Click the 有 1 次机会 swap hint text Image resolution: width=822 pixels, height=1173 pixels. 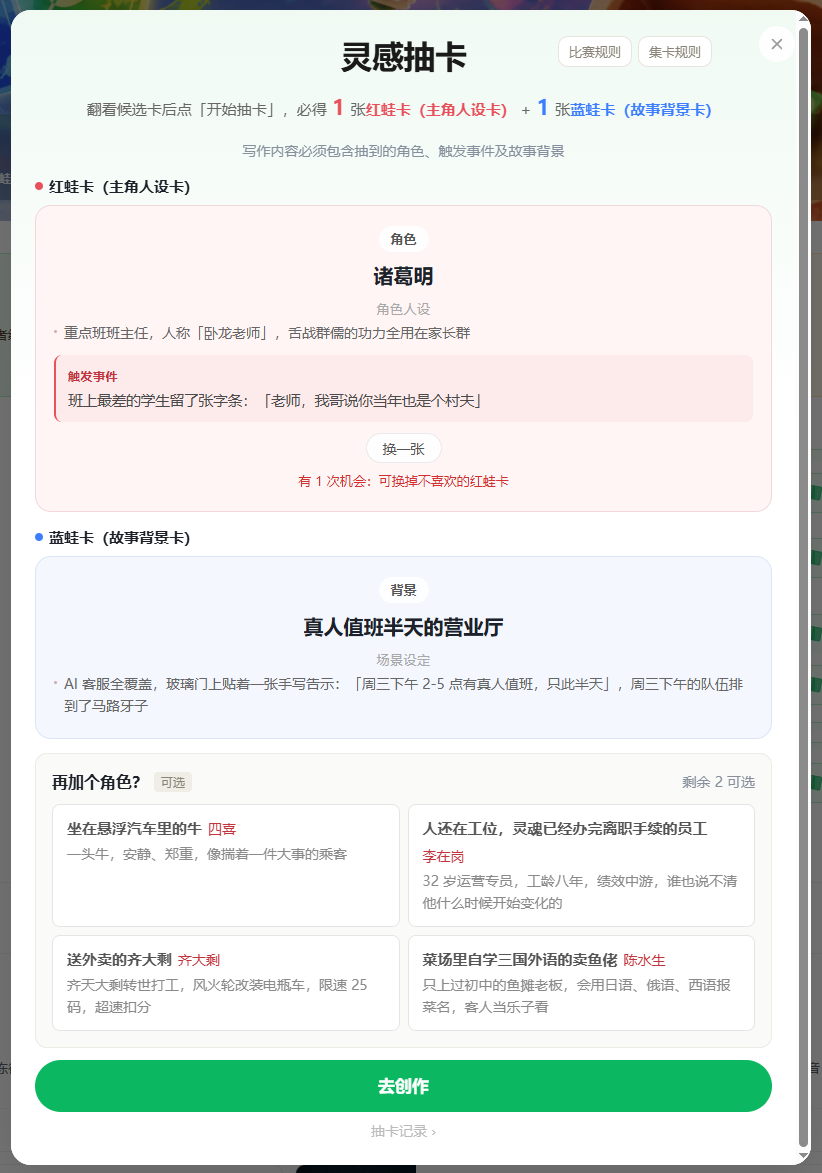coord(403,481)
